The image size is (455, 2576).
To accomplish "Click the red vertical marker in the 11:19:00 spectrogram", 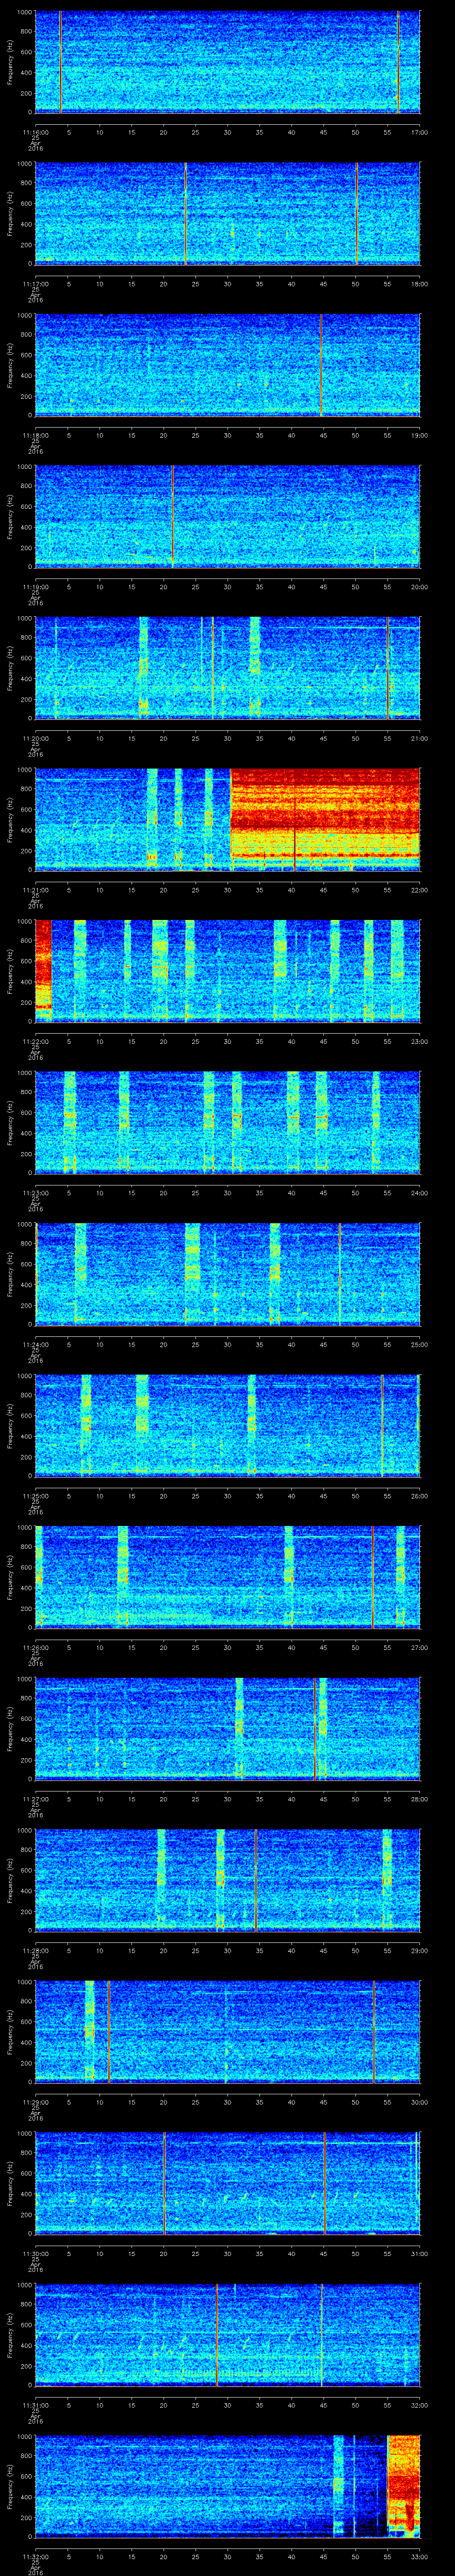I will click(x=172, y=516).
